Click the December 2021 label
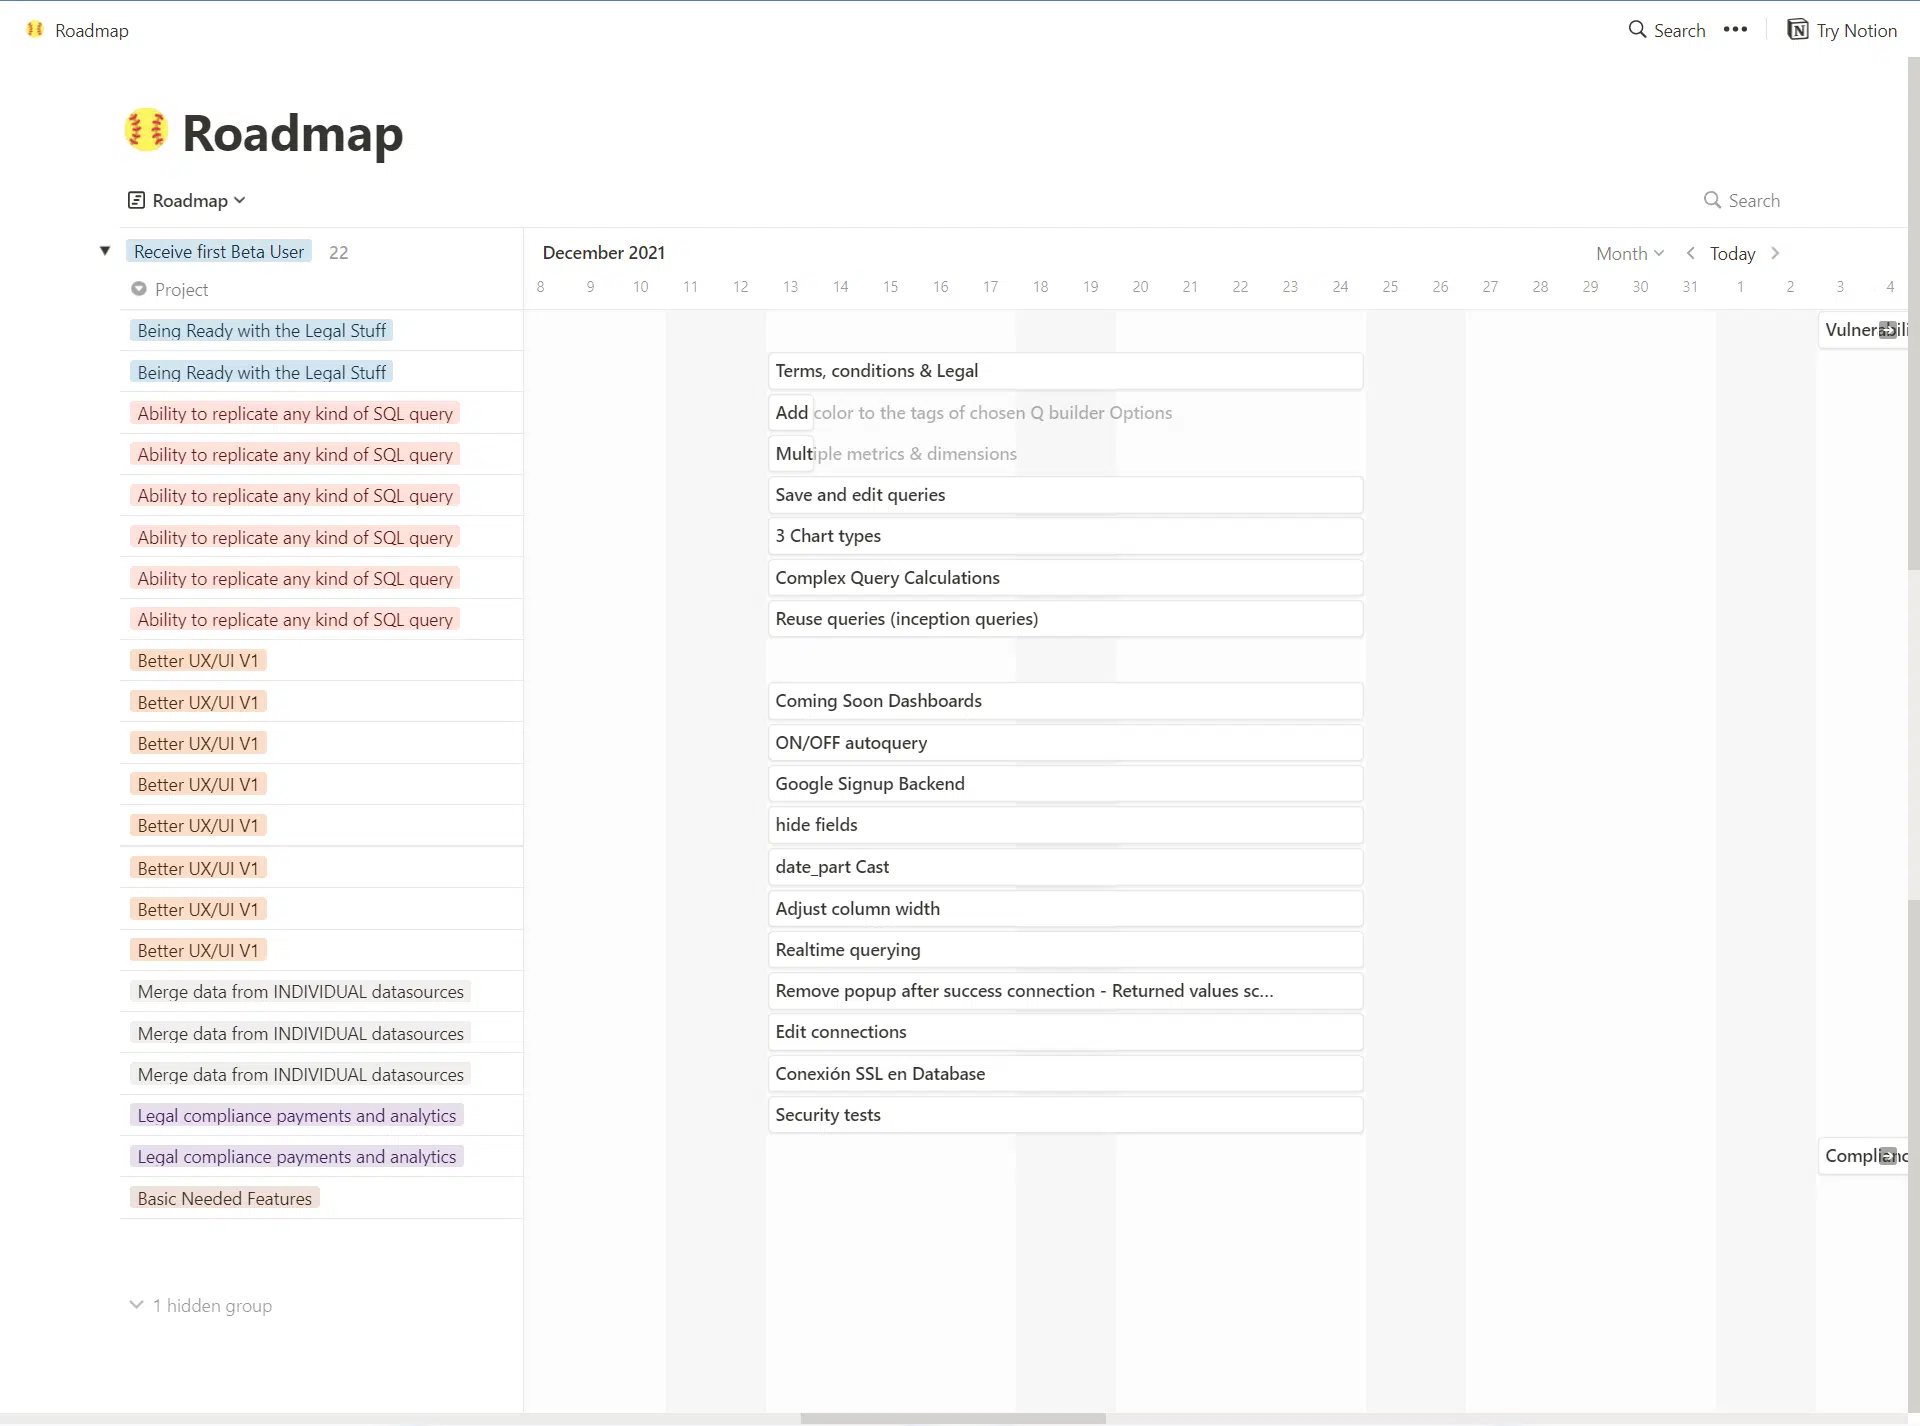 603,253
